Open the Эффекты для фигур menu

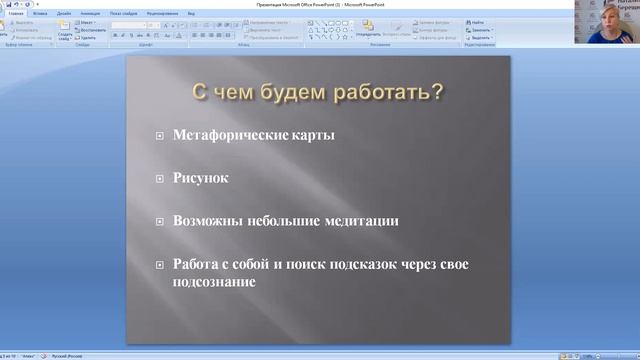click(x=435, y=38)
